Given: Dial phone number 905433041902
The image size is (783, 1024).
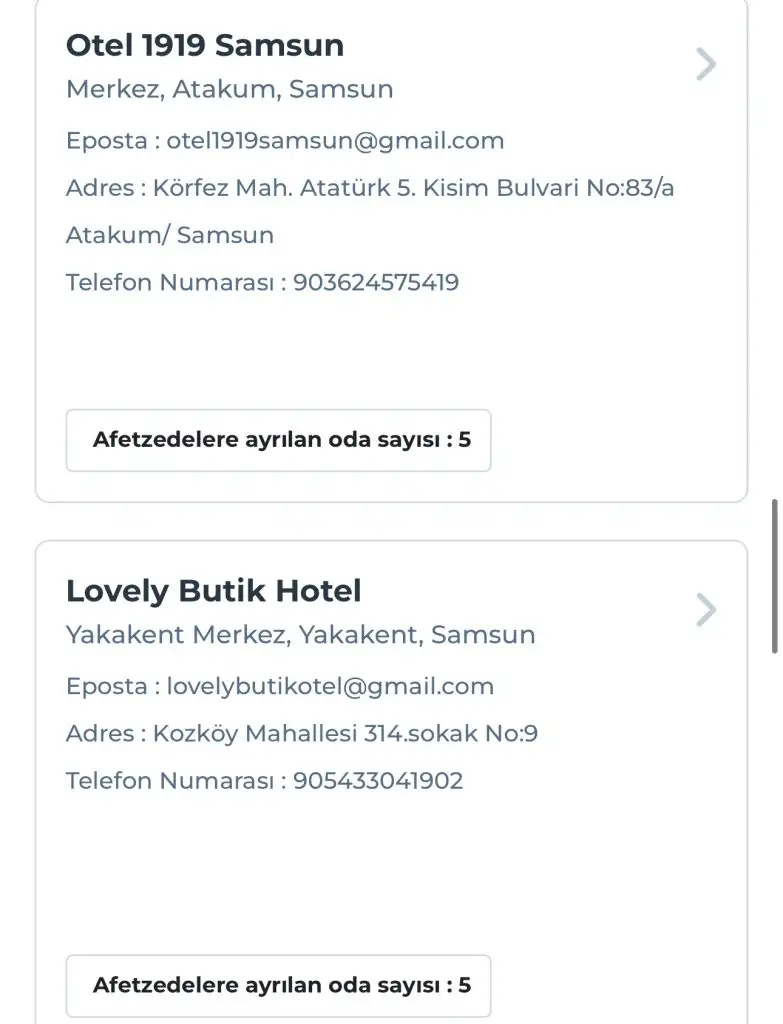Looking at the screenshot, I should click(x=378, y=781).
